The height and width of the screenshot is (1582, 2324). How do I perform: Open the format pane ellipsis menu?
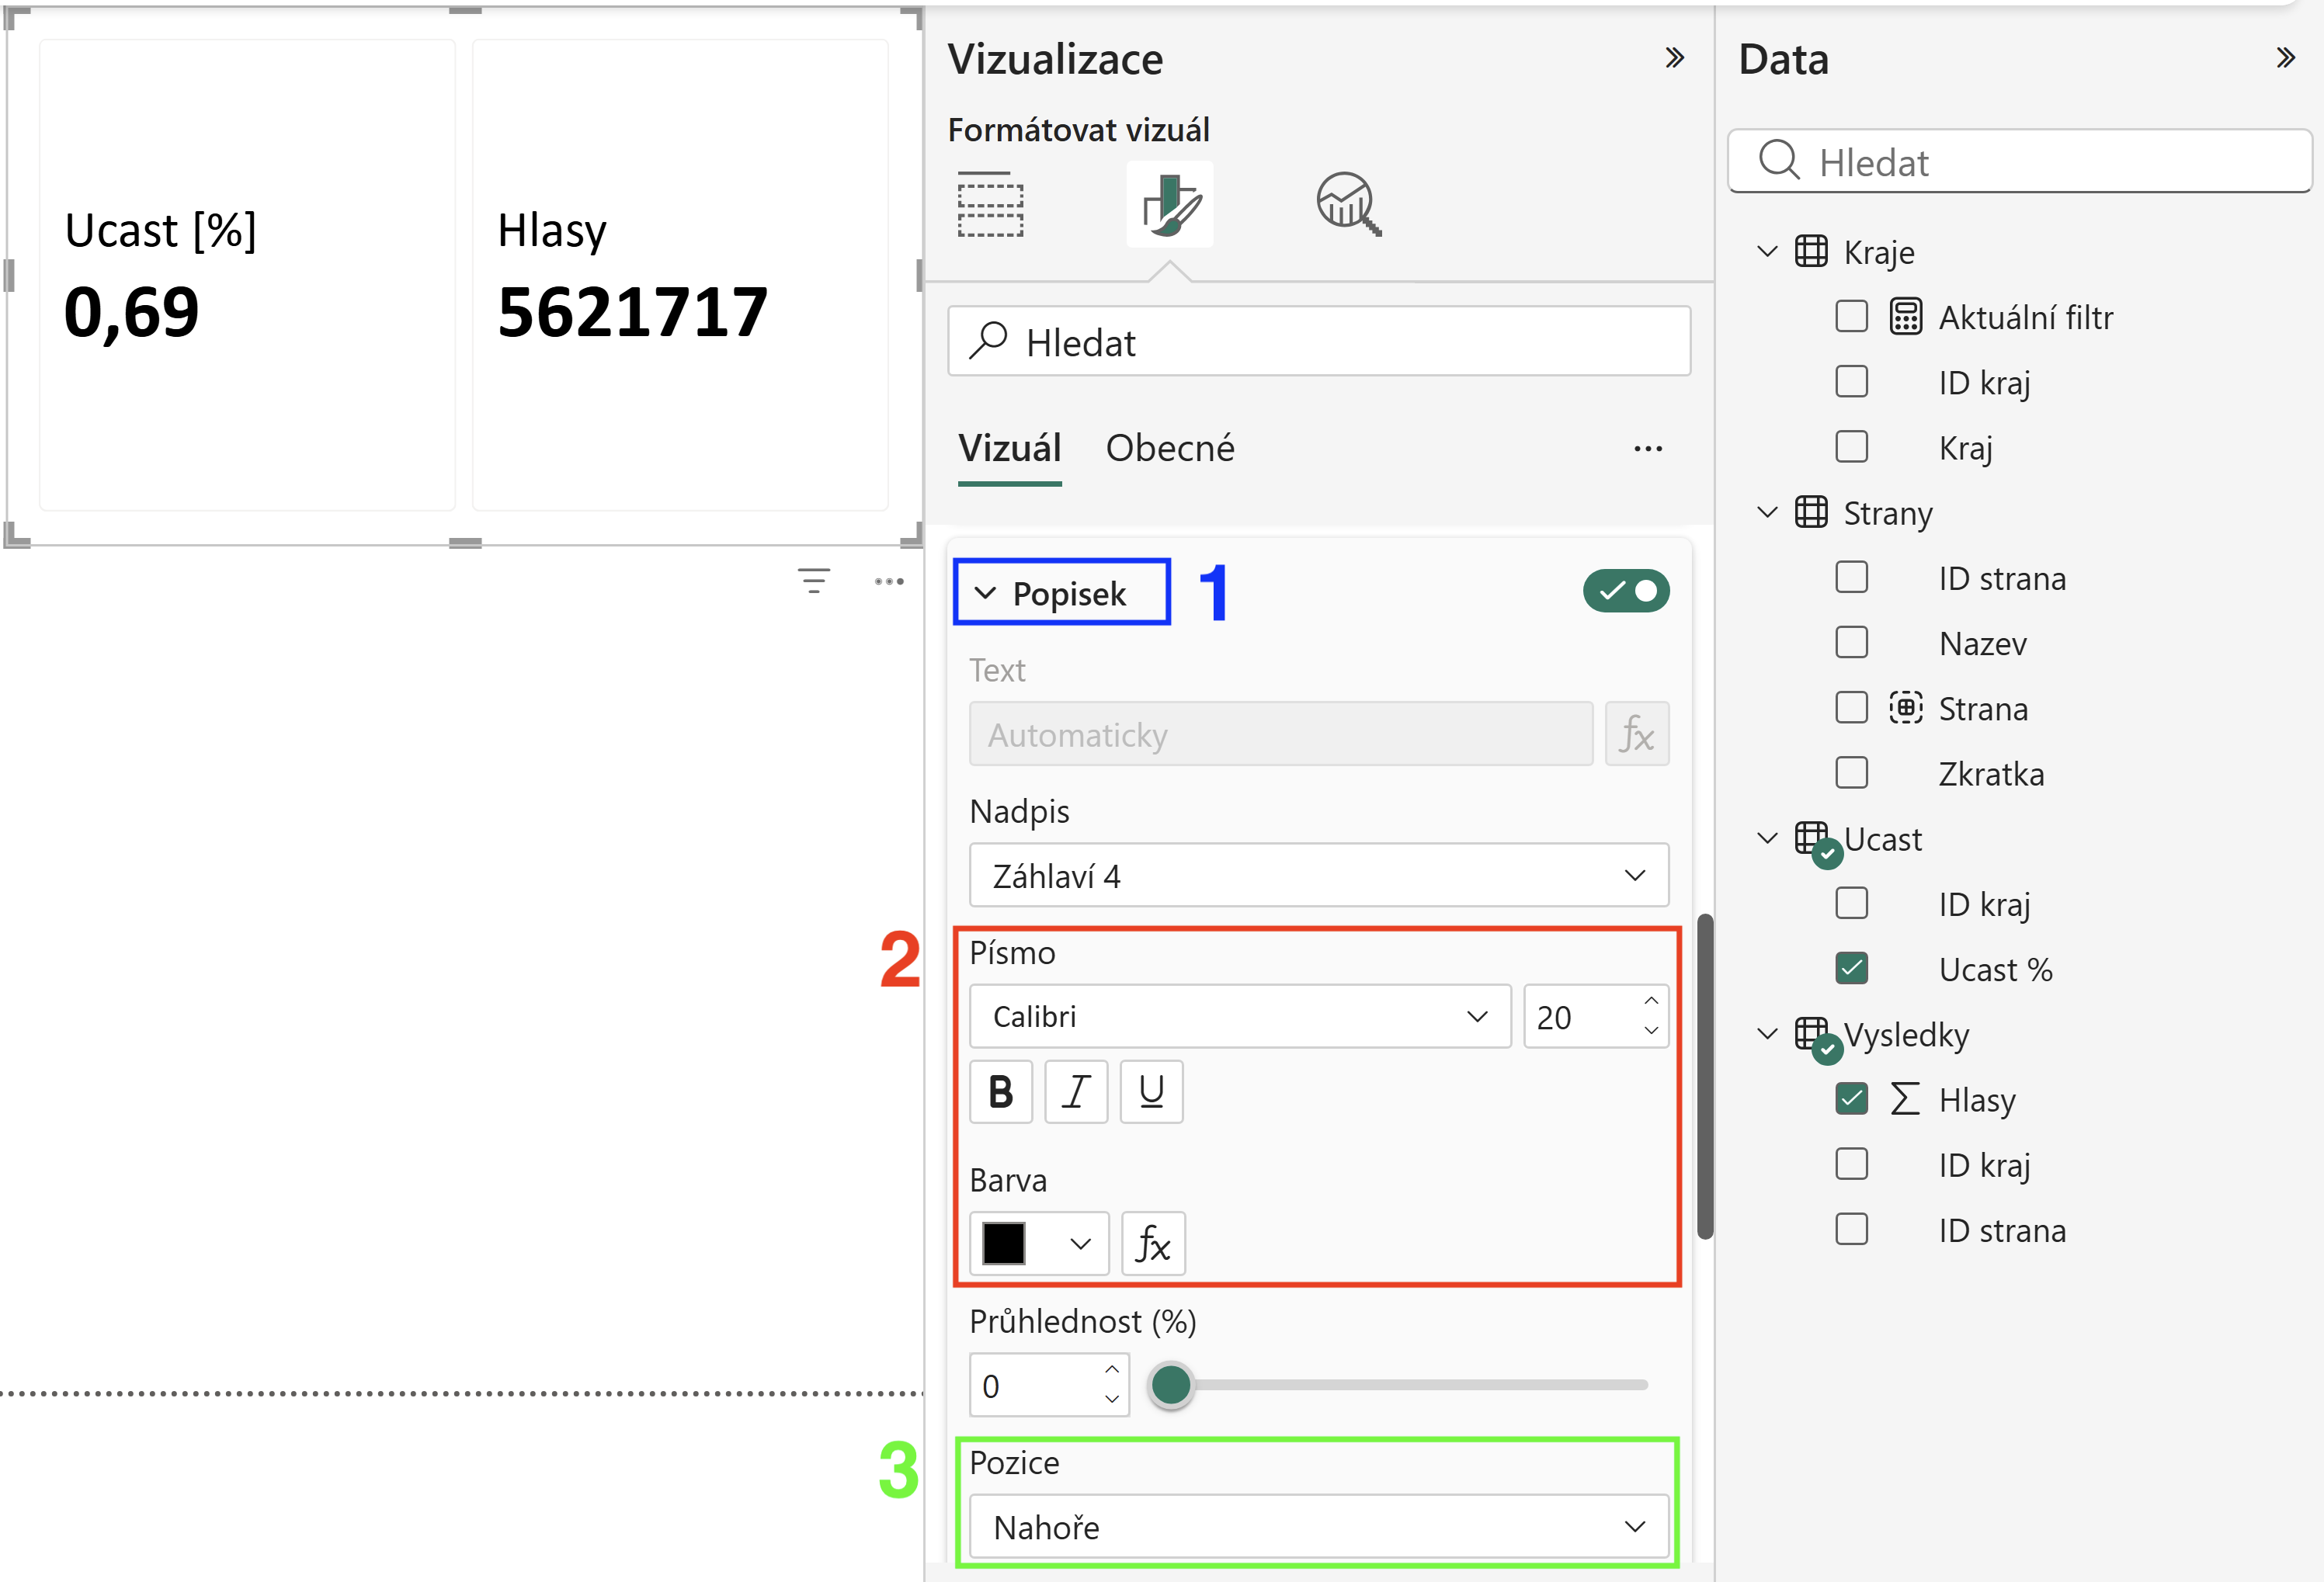(1648, 449)
